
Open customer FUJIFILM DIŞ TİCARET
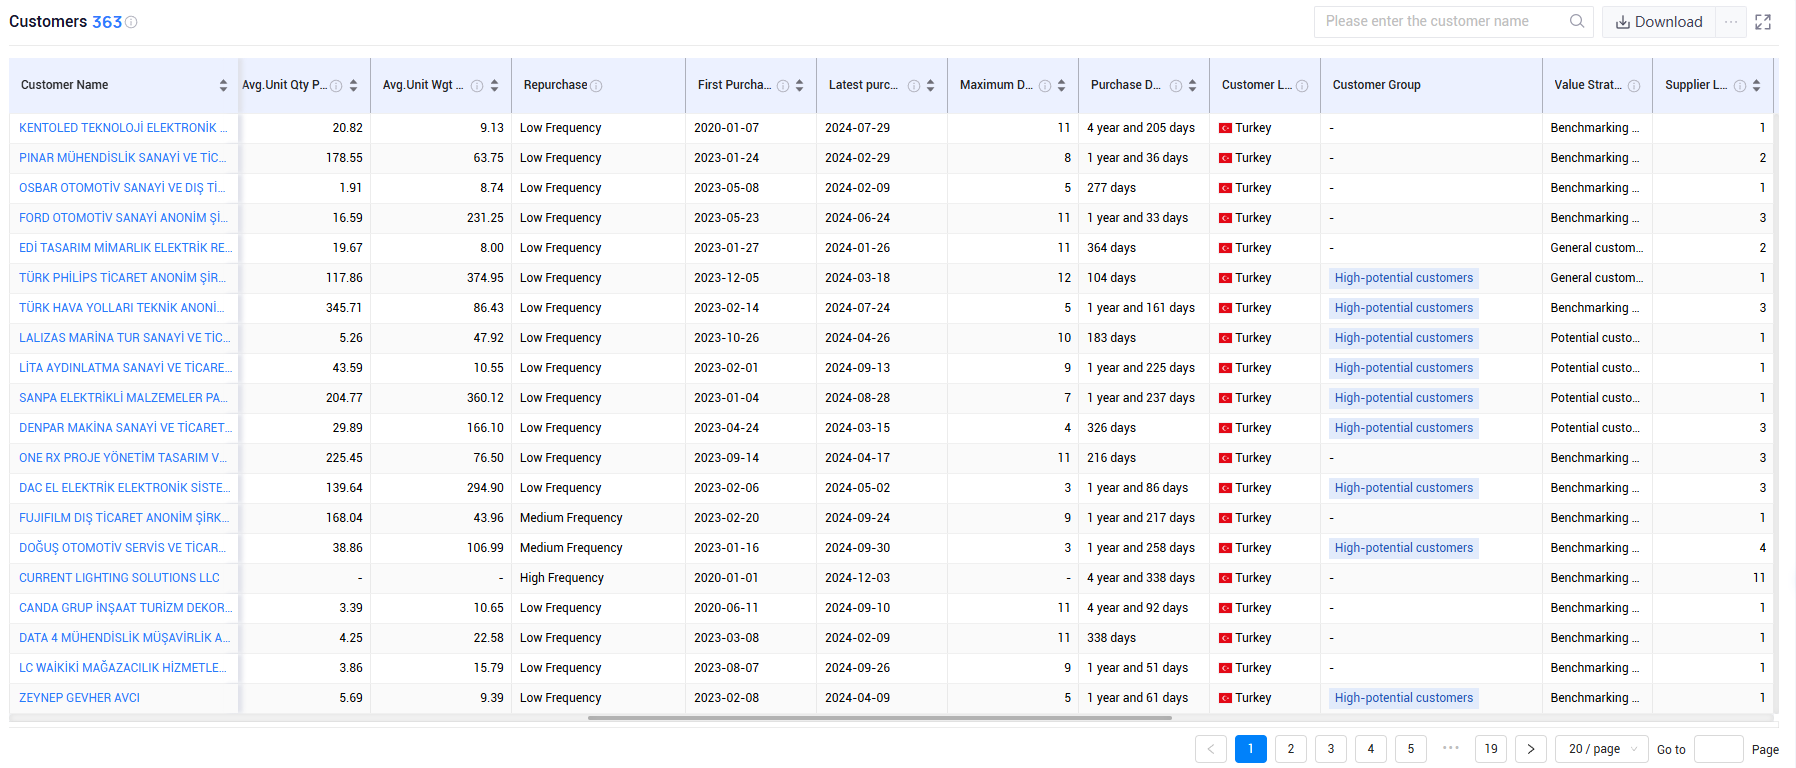click(124, 518)
